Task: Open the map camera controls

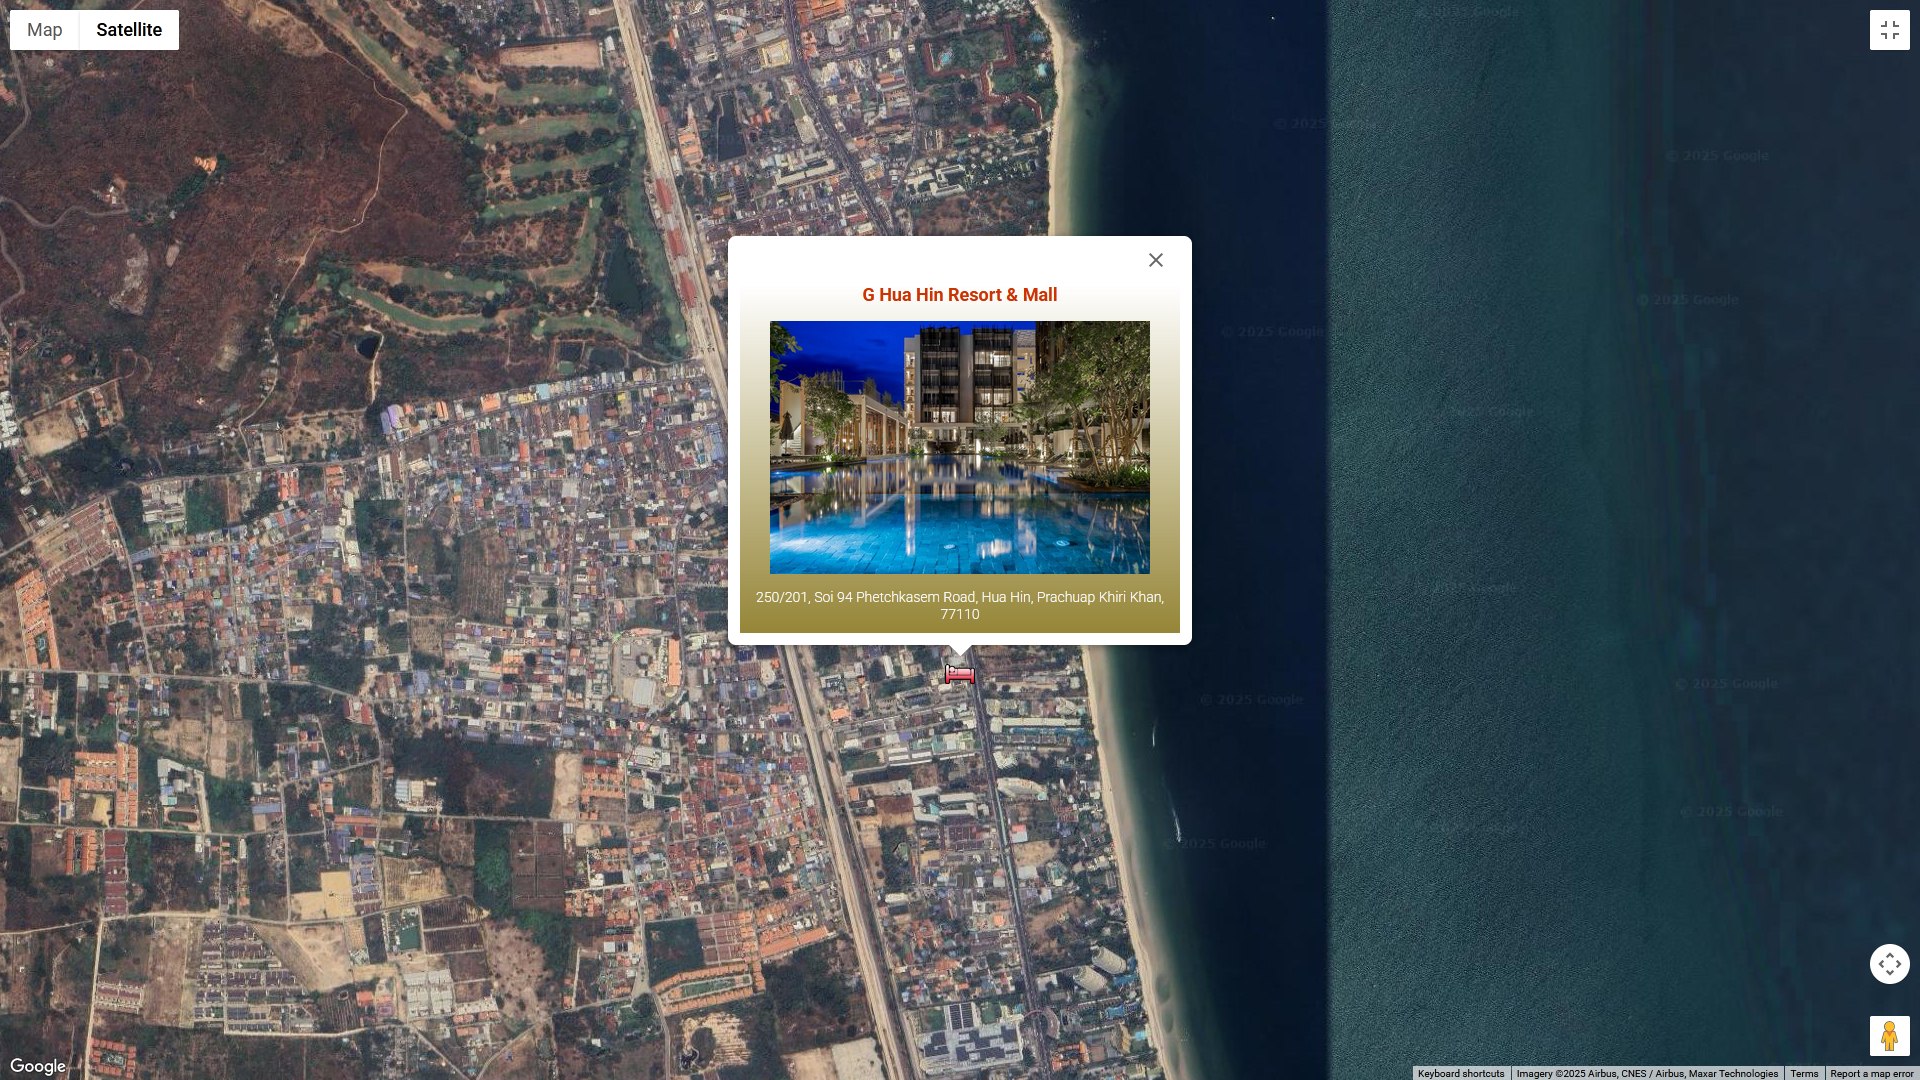Action: 1889,964
